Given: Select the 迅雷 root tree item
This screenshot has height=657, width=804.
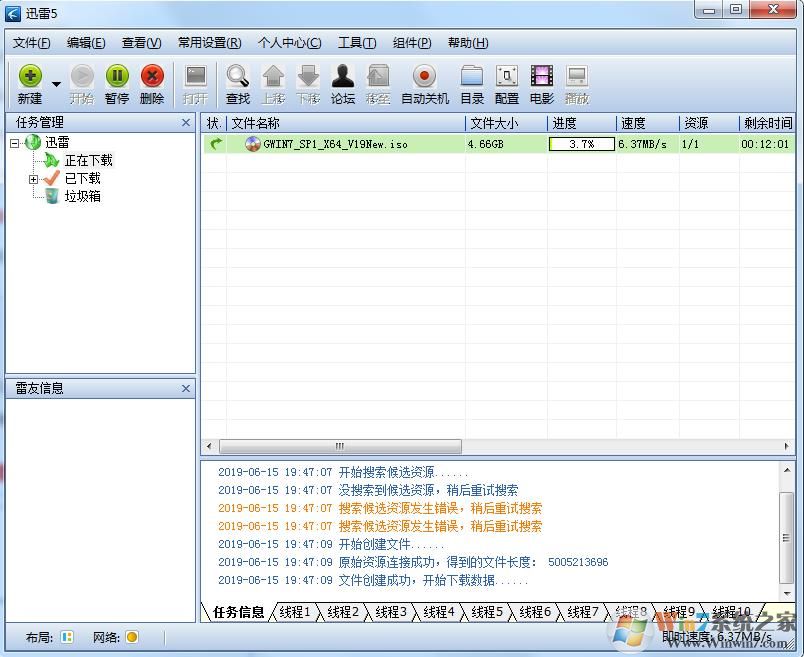Looking at the screenshot, I should [x=56, y=142].
